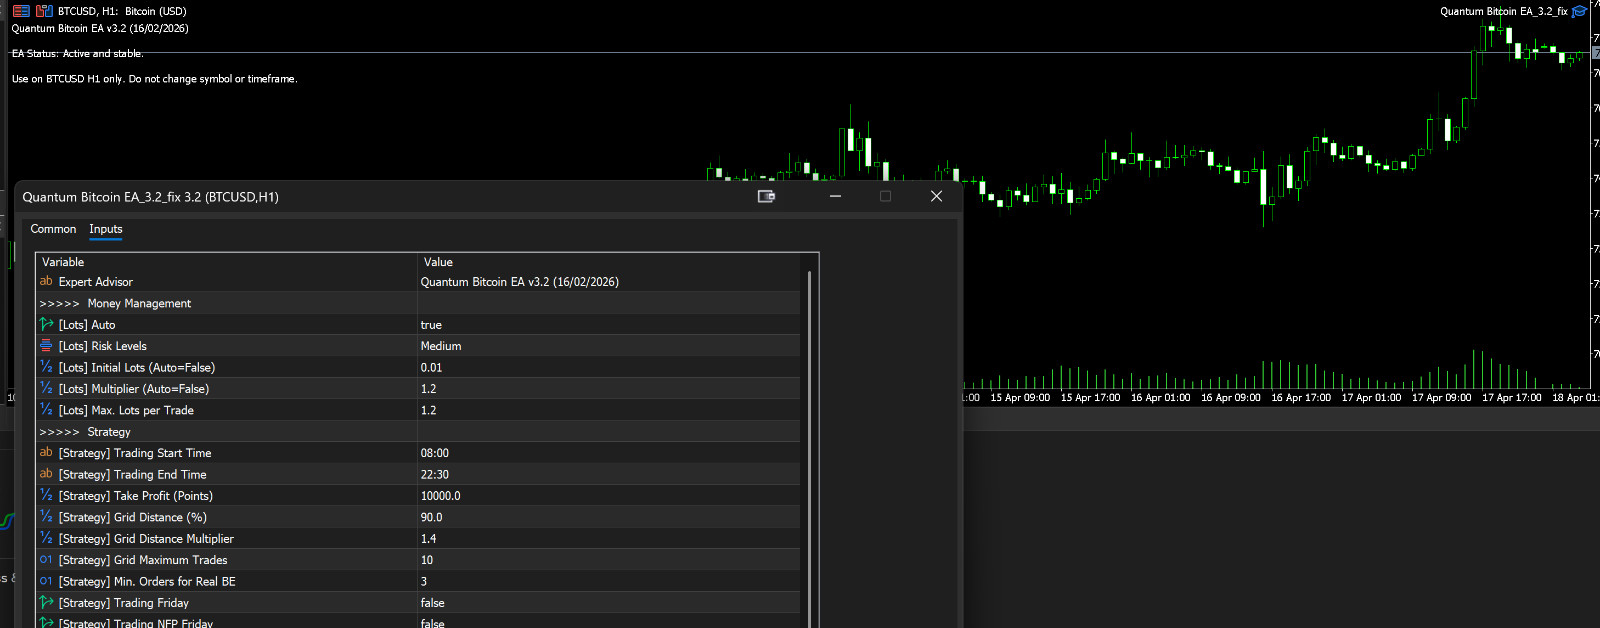The image size is (1600, 628).
Task: Click the ab icon of Trading Start Time
Action: pos(46,452)
